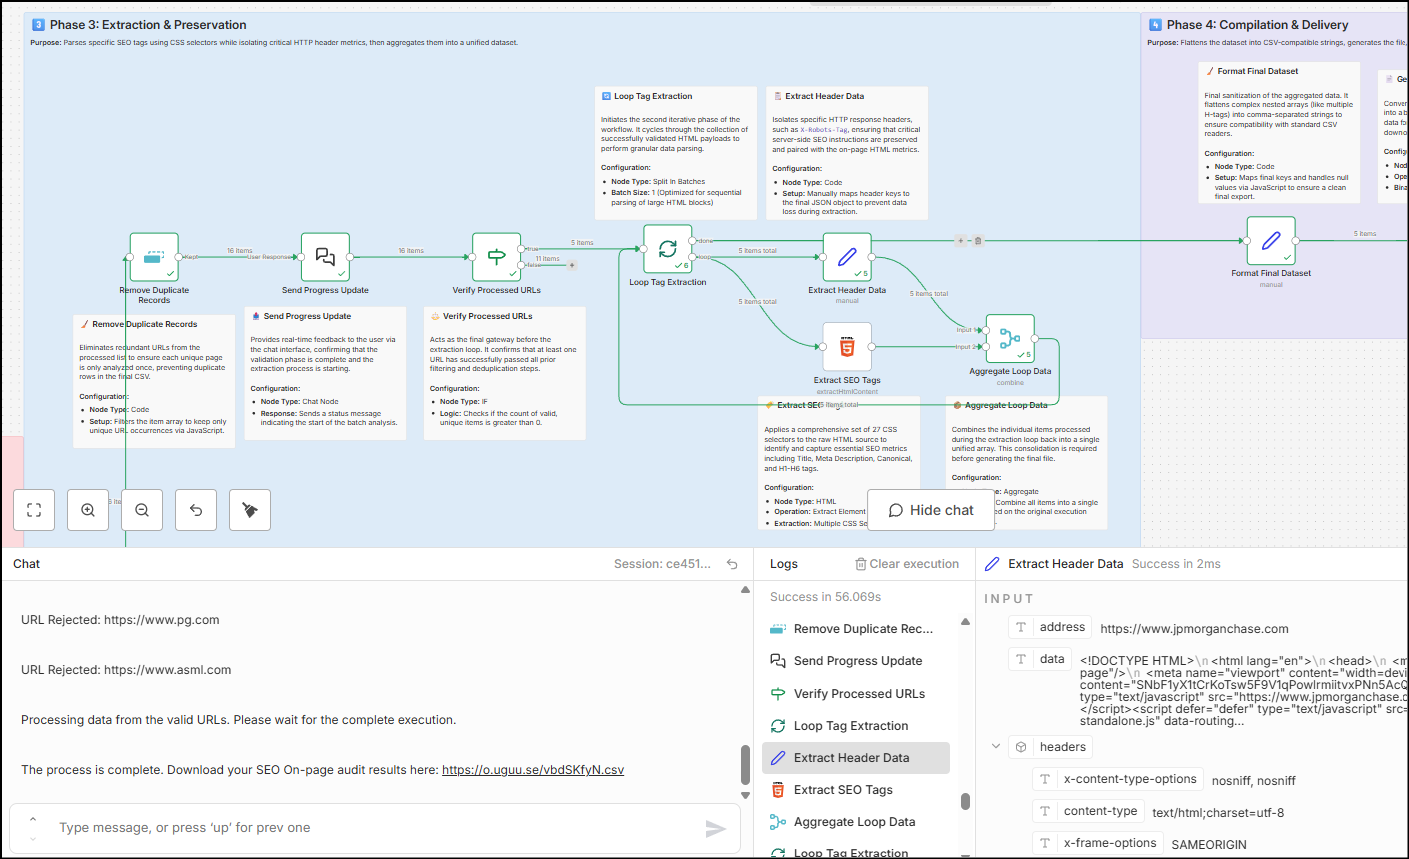
Task: Hide the chat panel
Action: point(931,510)
